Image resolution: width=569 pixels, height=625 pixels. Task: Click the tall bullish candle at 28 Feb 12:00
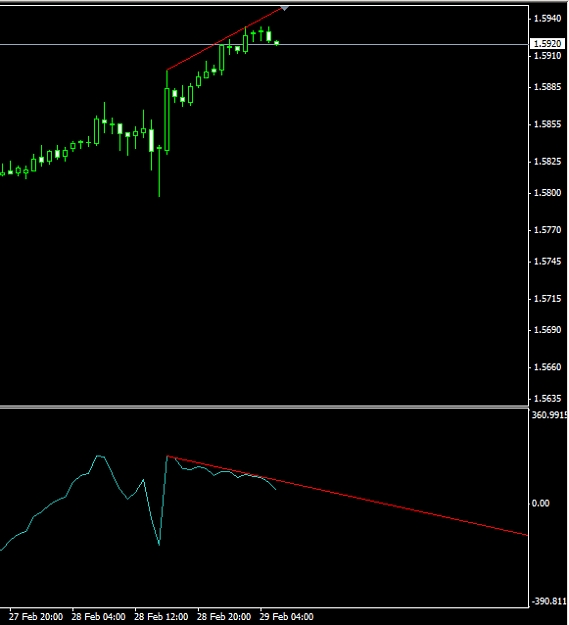pos(167,120)
